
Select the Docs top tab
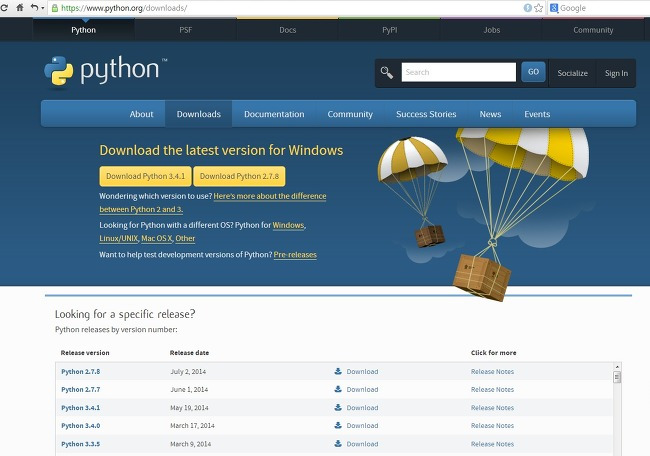click(x=287, y=30)
